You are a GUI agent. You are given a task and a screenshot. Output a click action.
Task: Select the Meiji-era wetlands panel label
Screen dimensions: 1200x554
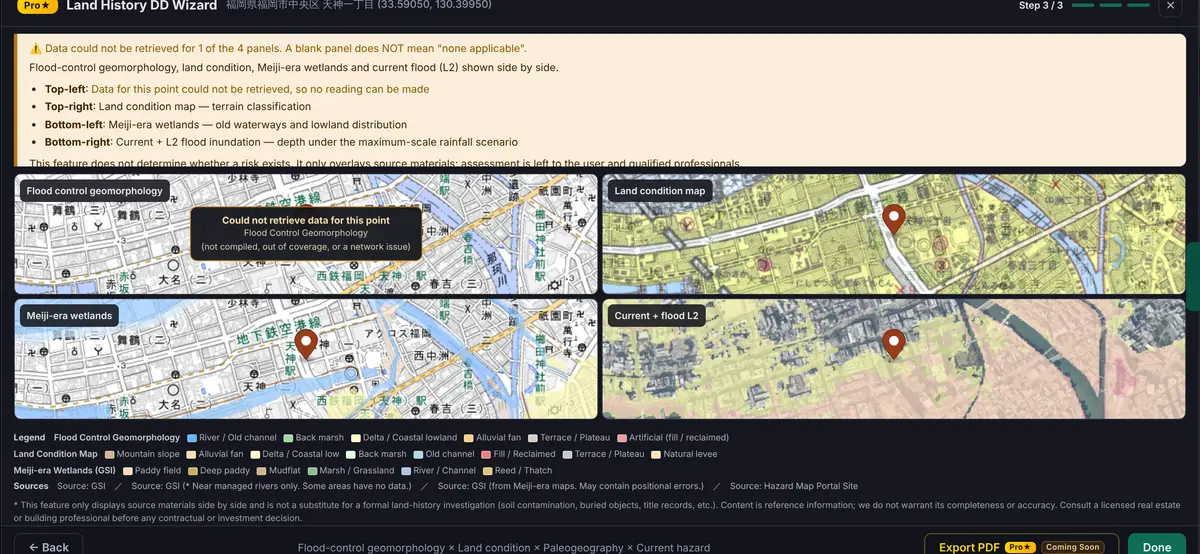pos(70,315)
